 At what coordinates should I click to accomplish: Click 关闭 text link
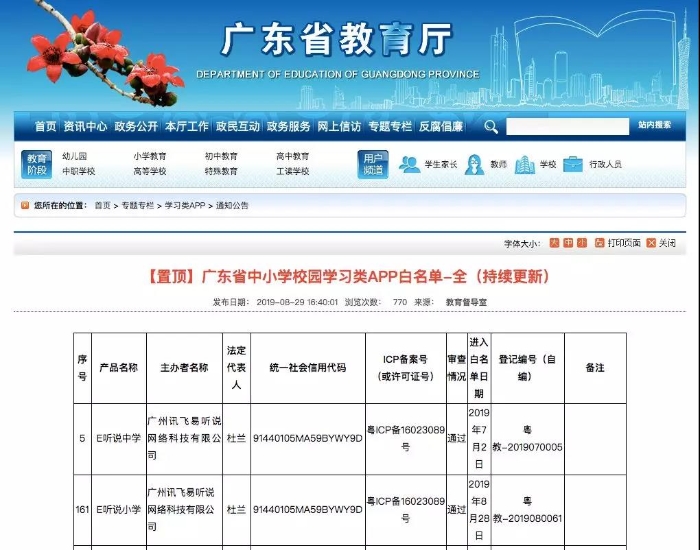(x=667, y=243)
